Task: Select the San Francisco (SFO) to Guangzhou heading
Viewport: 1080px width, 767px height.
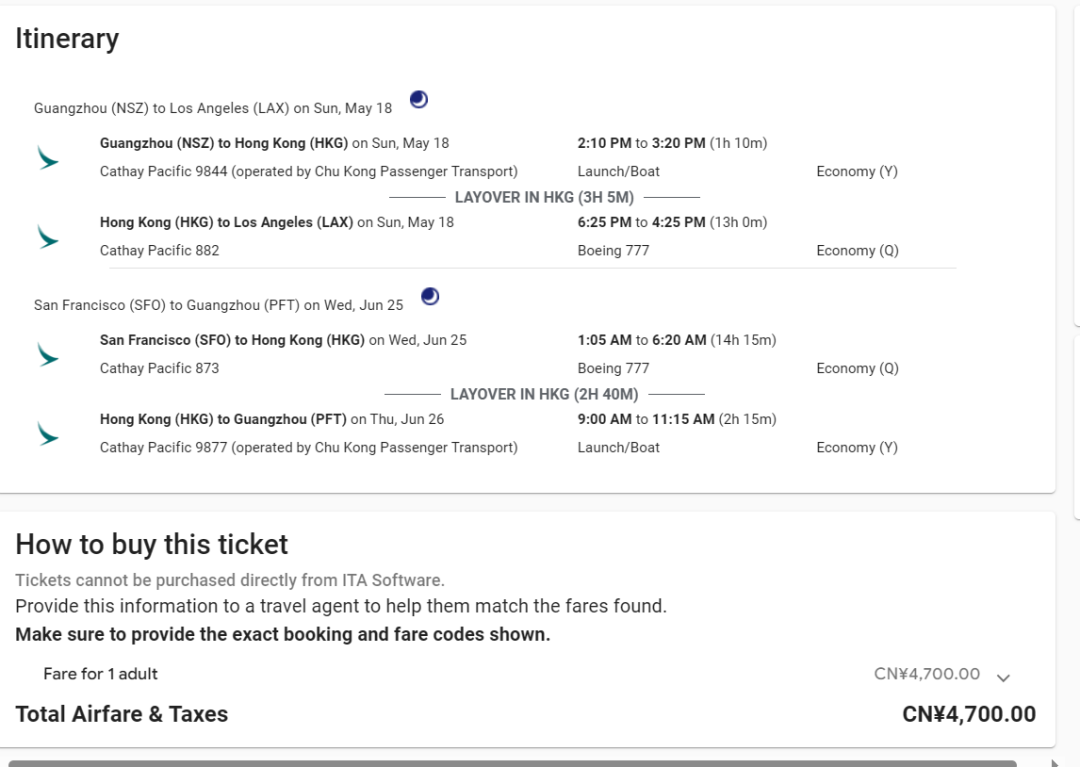Action: point(218,305)
